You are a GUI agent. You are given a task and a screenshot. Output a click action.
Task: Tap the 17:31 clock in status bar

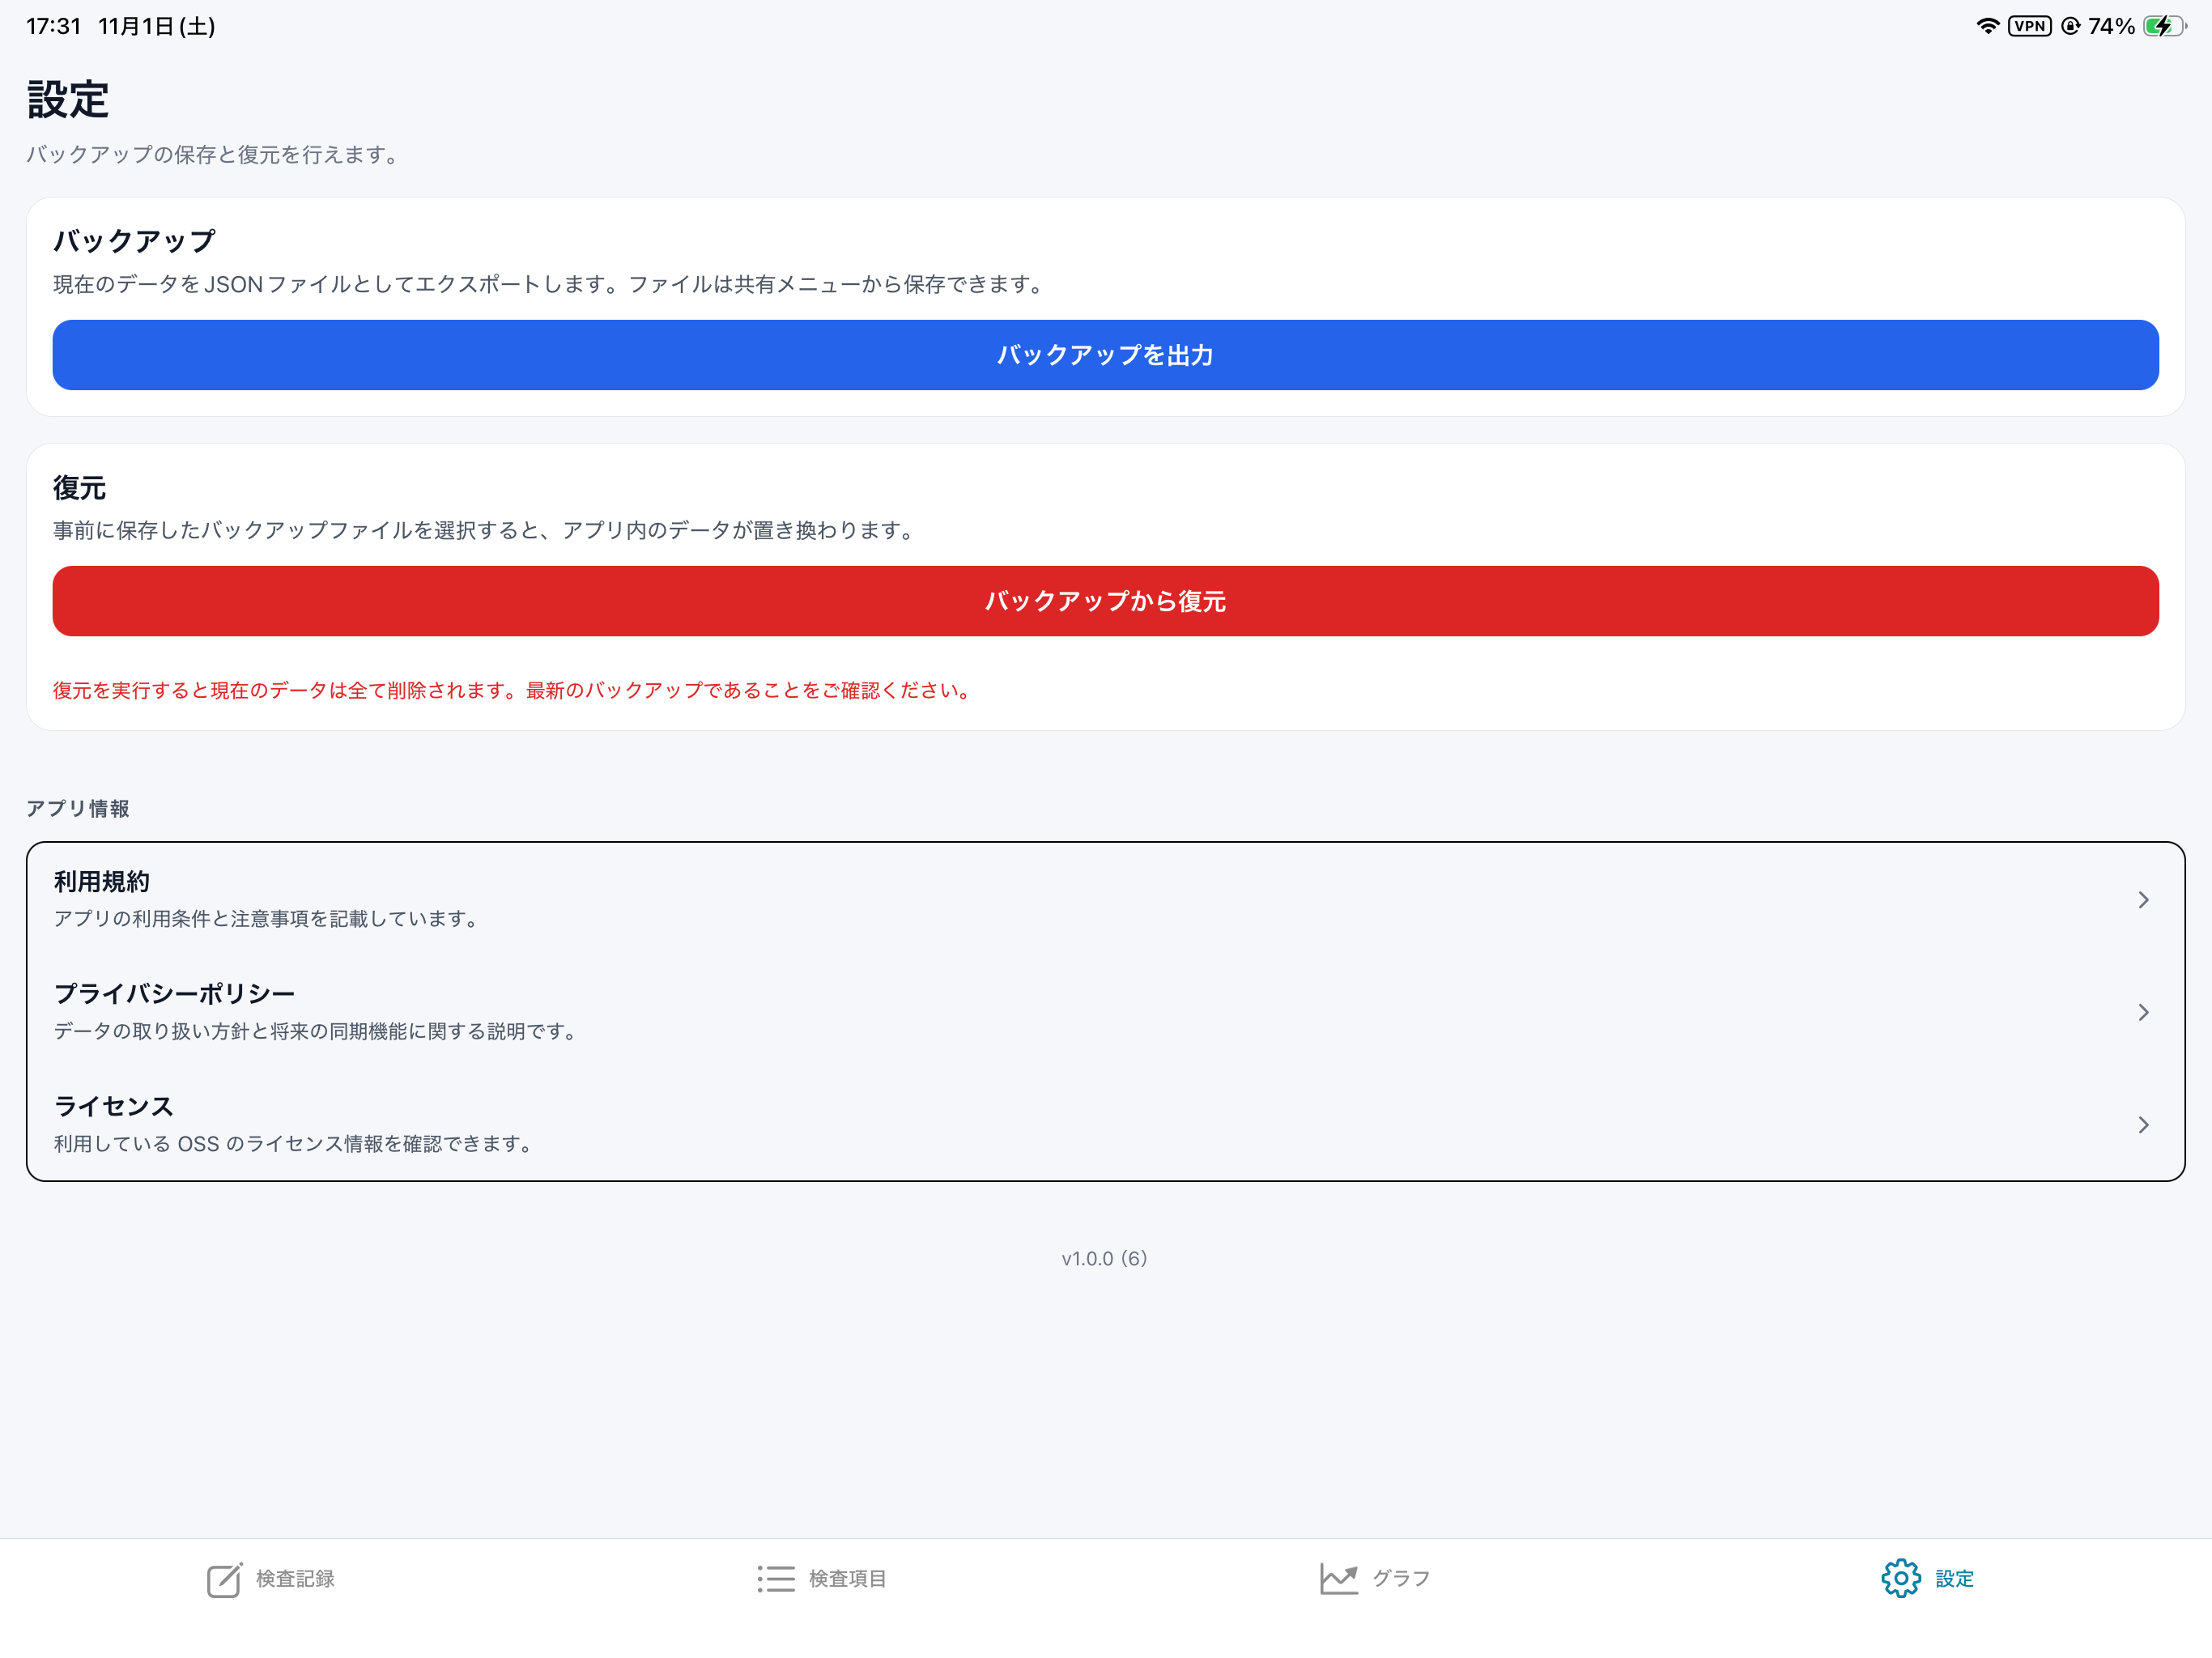click(x=53, y=26)
